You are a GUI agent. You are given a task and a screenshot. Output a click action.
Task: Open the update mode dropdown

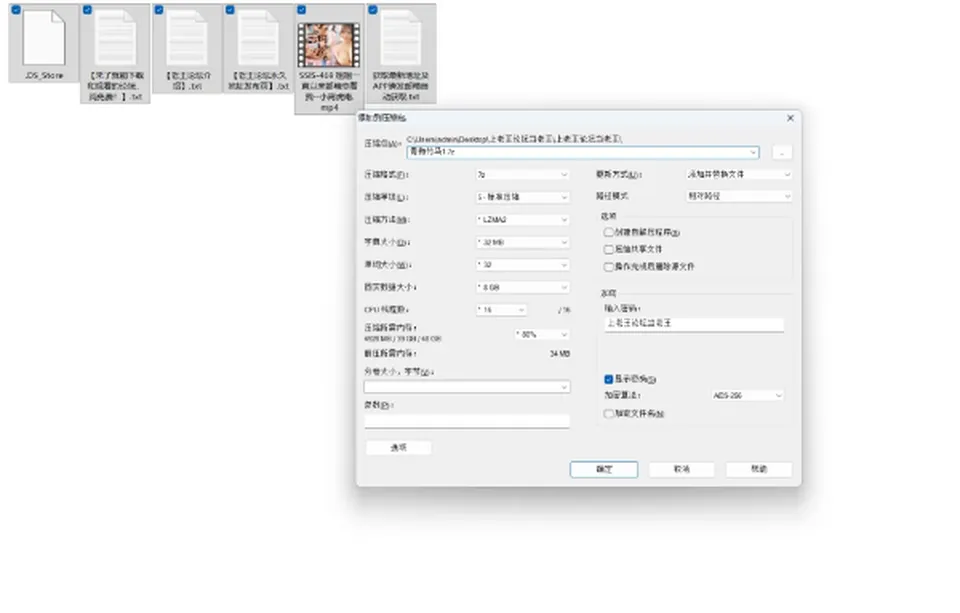click(x=738, y=175)
